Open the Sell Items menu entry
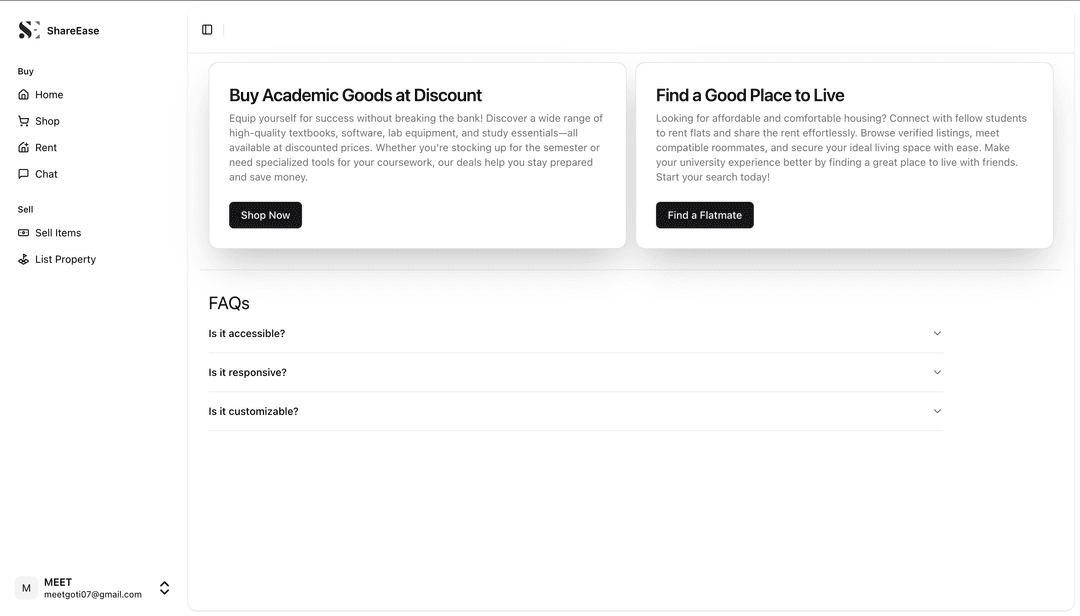Screen dimensions: 1080x616 (58, 233)
